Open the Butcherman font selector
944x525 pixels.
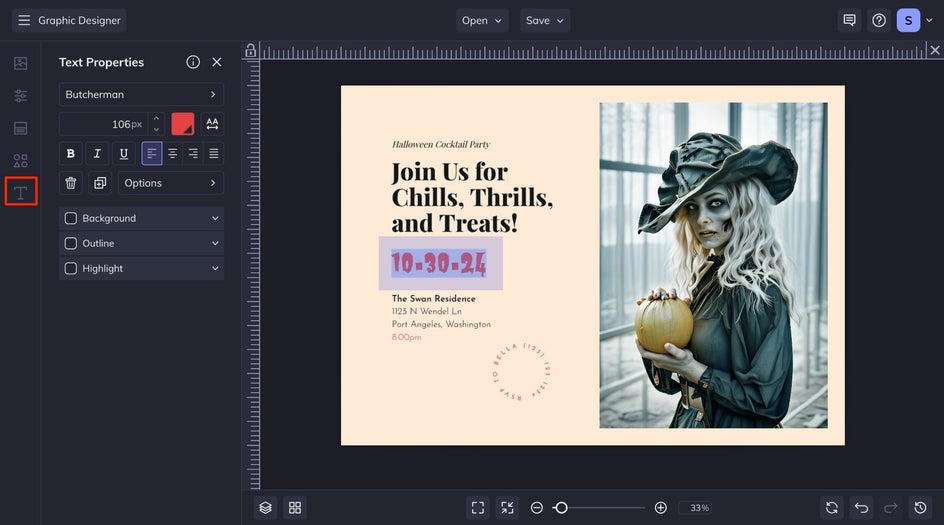tap(141, 95)
